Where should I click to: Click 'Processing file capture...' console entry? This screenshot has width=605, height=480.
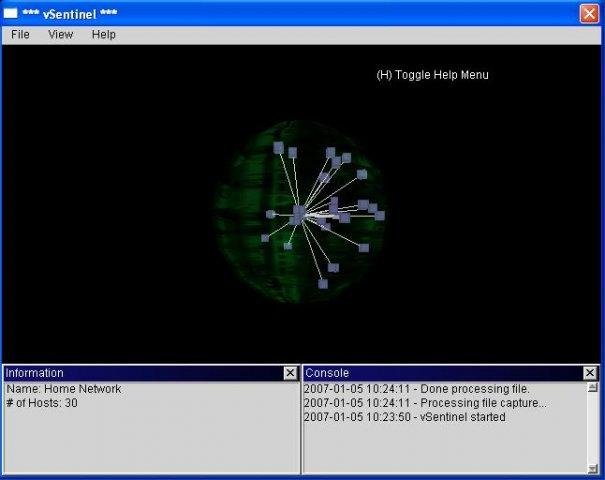click(x=425, y=403)
